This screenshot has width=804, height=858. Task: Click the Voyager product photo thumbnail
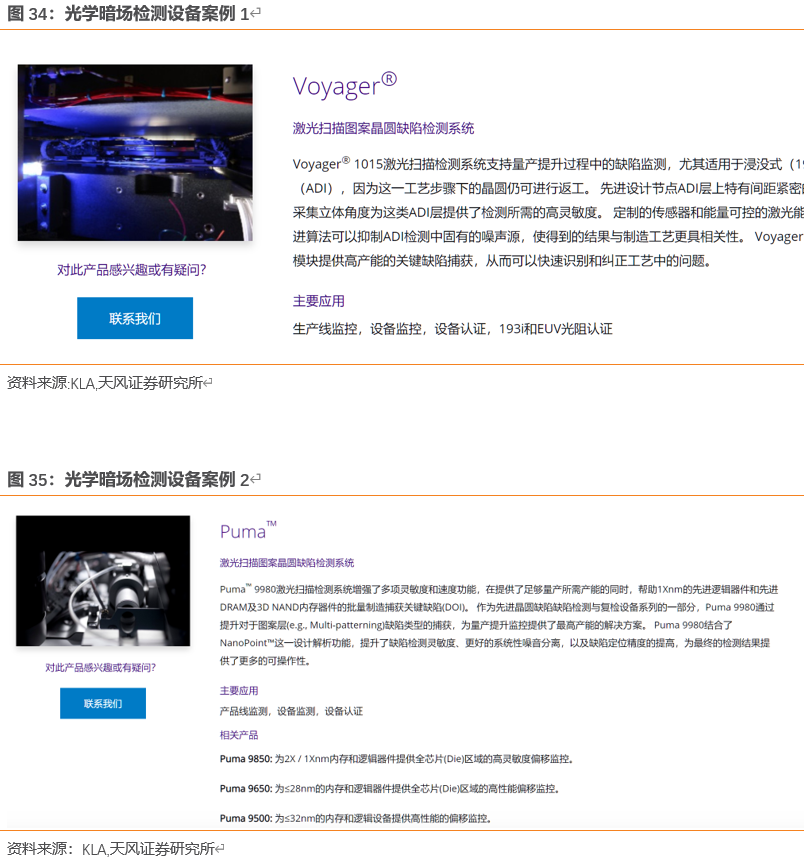point(135,153)
